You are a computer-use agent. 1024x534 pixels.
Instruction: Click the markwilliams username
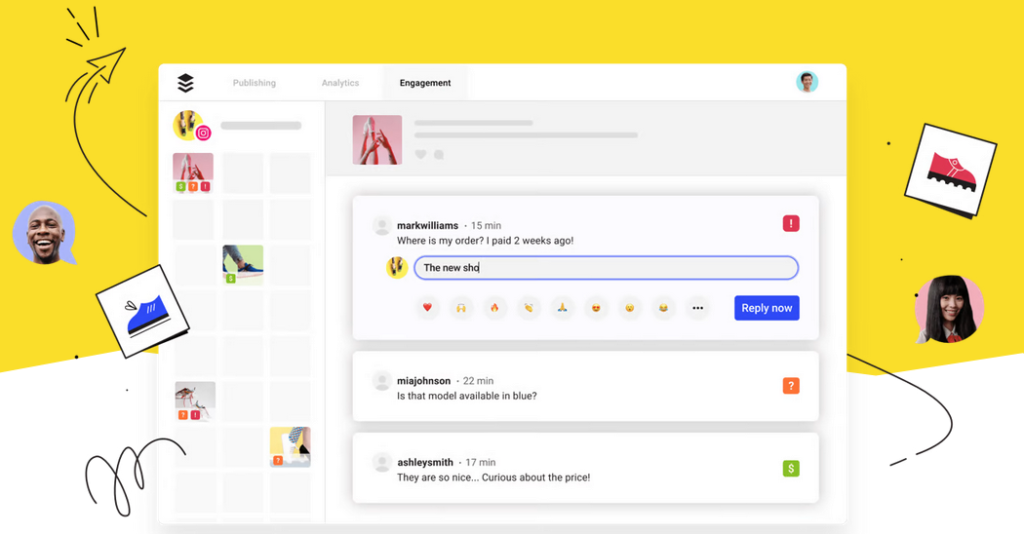coord(427,226)
